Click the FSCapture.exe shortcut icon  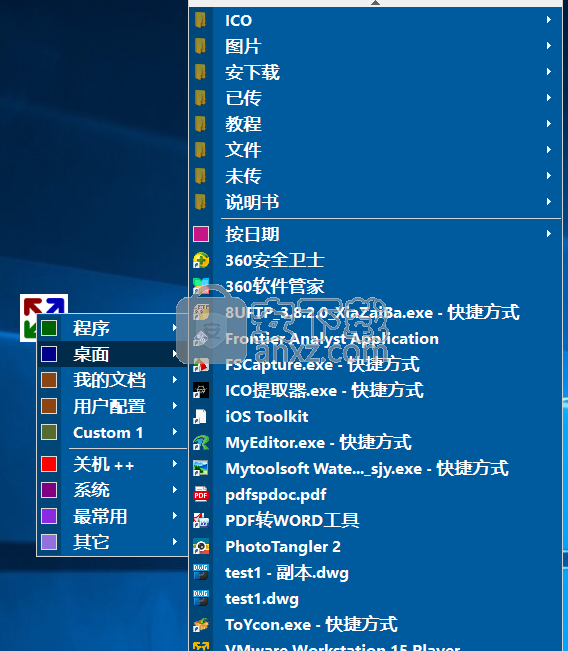coord(201,365)
